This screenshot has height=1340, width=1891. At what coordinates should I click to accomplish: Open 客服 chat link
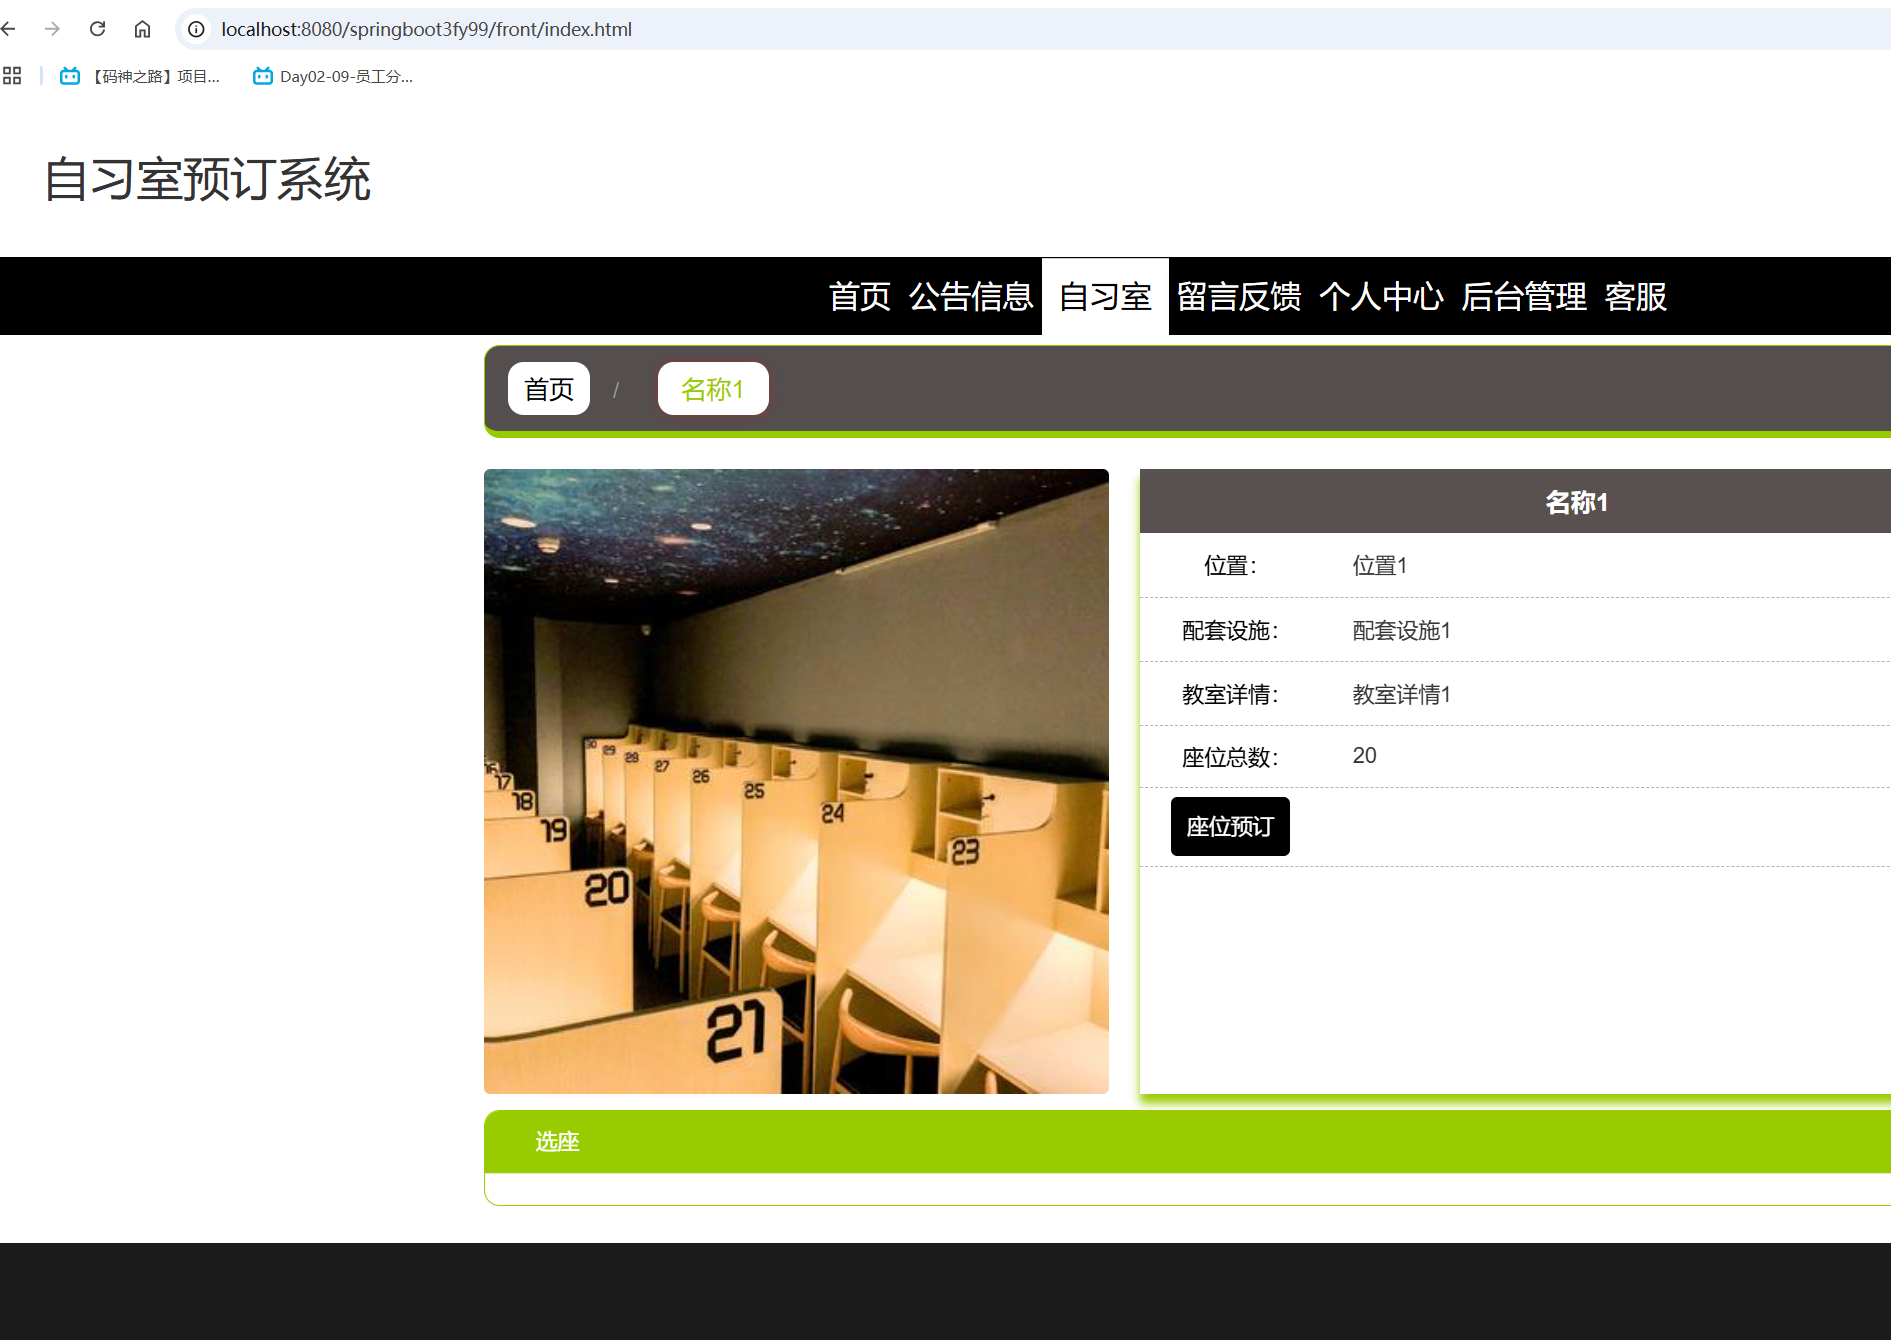pyautogui.click(x=1635, y=296)
